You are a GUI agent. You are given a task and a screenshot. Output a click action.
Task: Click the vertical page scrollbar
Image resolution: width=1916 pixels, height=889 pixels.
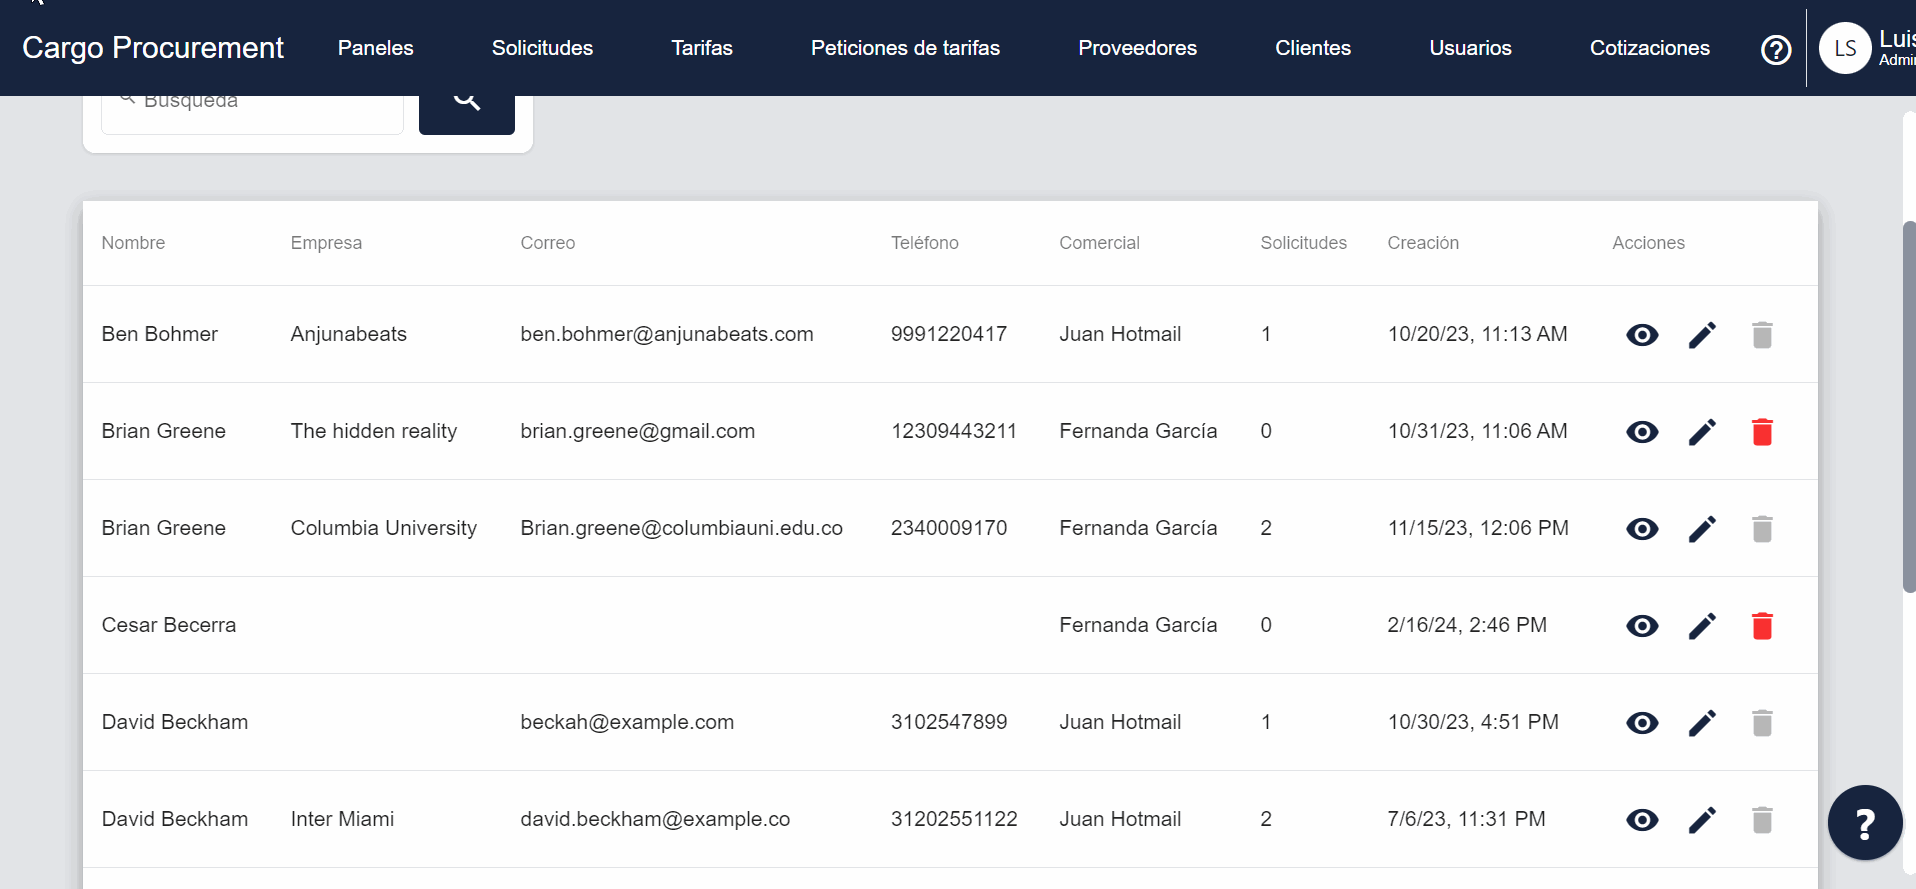coord(1908,406)
